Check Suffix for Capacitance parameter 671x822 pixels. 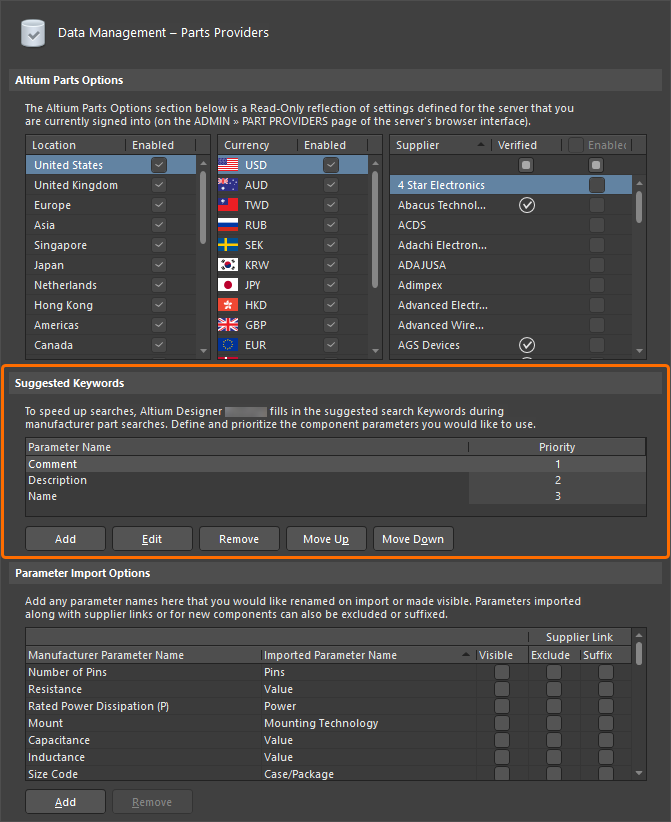point(605,740)
